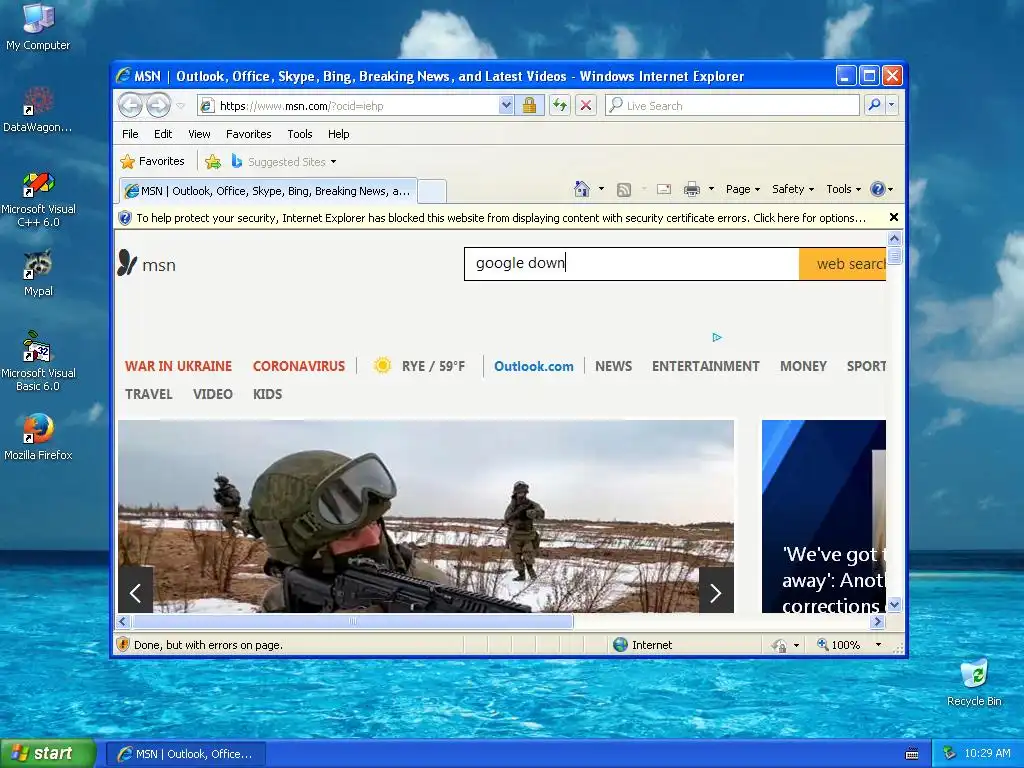Open the zoom level 100% control

[x=847, y=645]
